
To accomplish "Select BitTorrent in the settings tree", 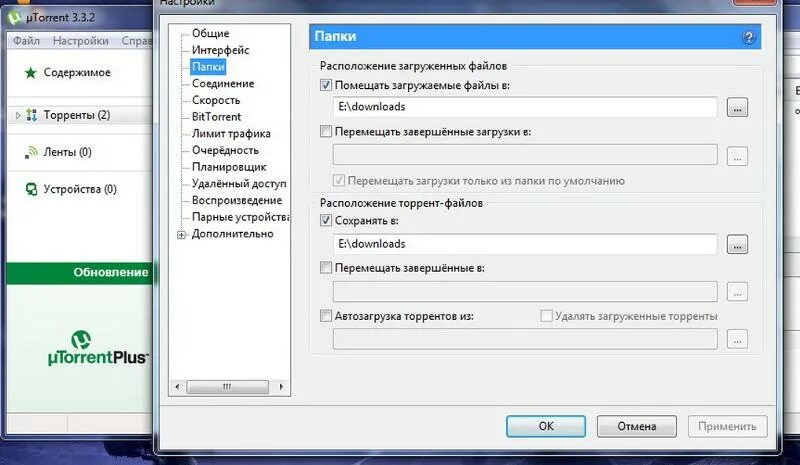I will coord(216,117).
